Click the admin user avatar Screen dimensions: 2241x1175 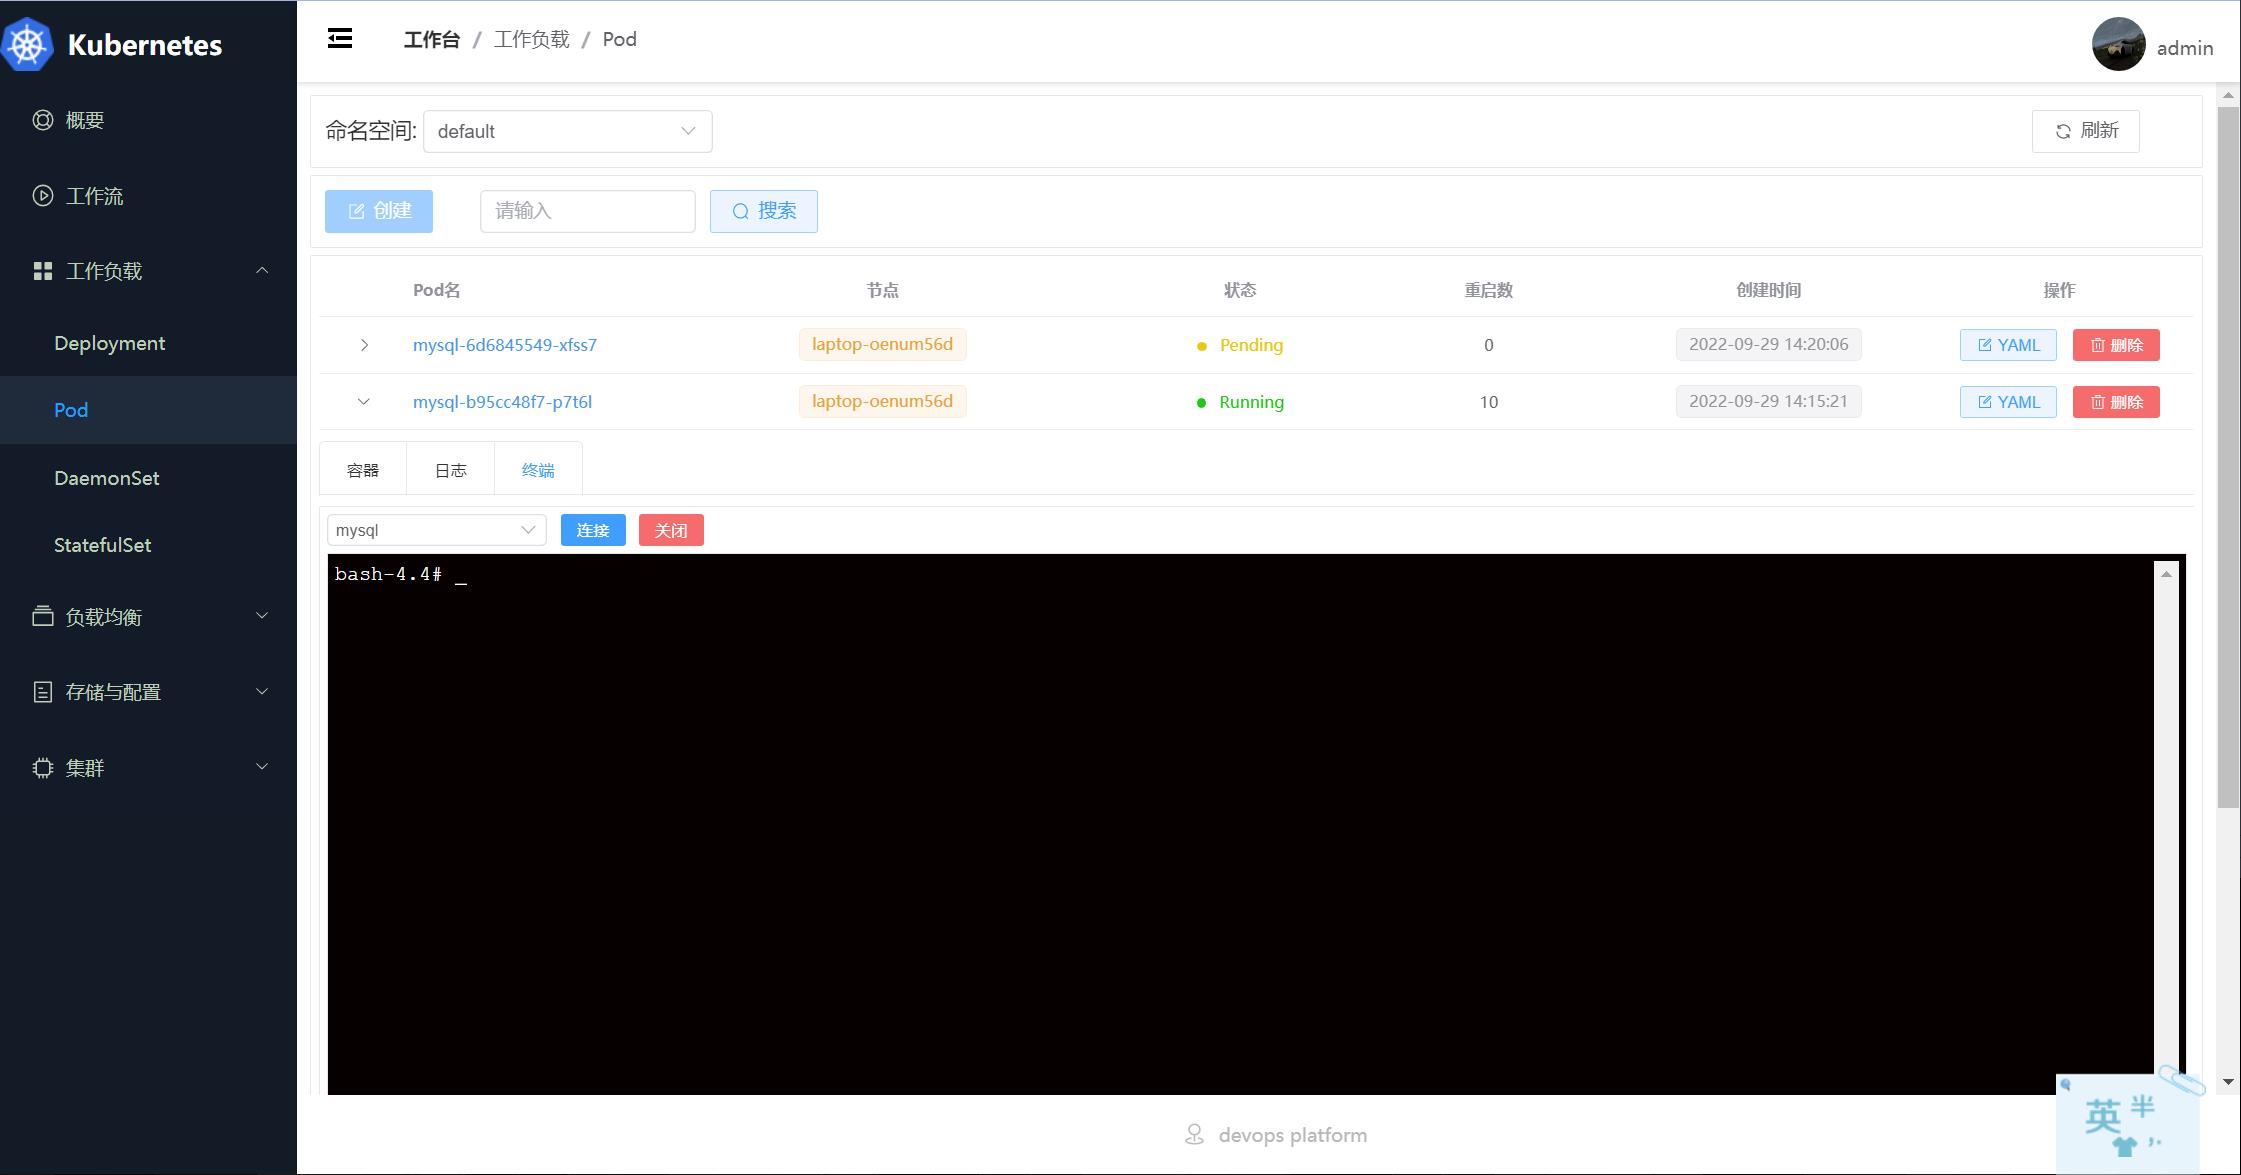(2118, 45)
